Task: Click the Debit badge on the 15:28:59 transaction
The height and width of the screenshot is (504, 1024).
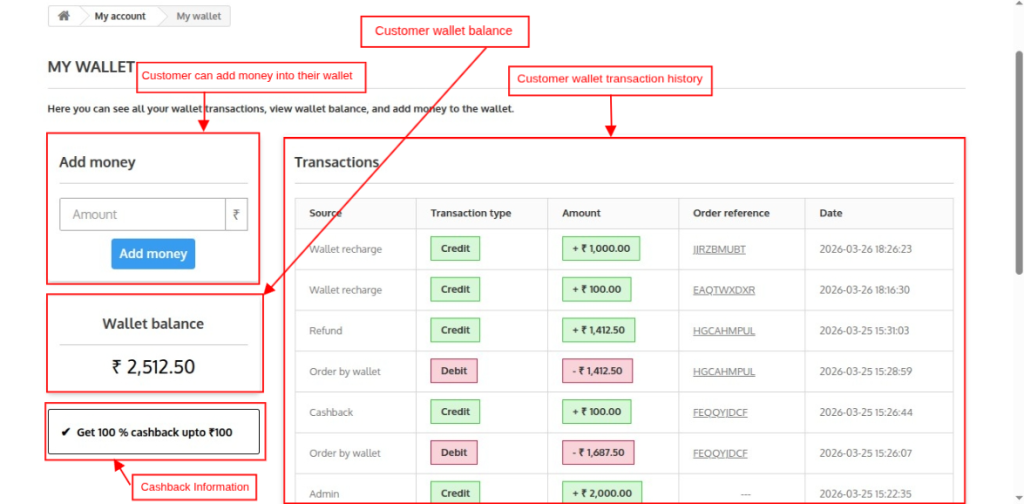Action: [454, 371]
